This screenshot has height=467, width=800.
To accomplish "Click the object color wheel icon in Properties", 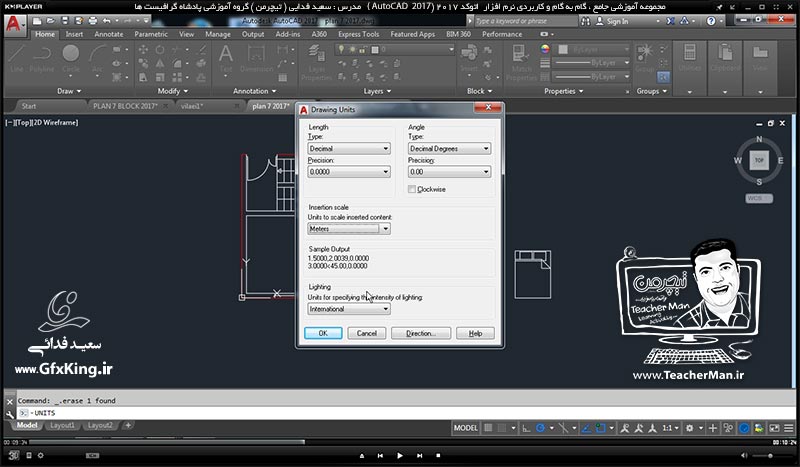I will (545, 50).
